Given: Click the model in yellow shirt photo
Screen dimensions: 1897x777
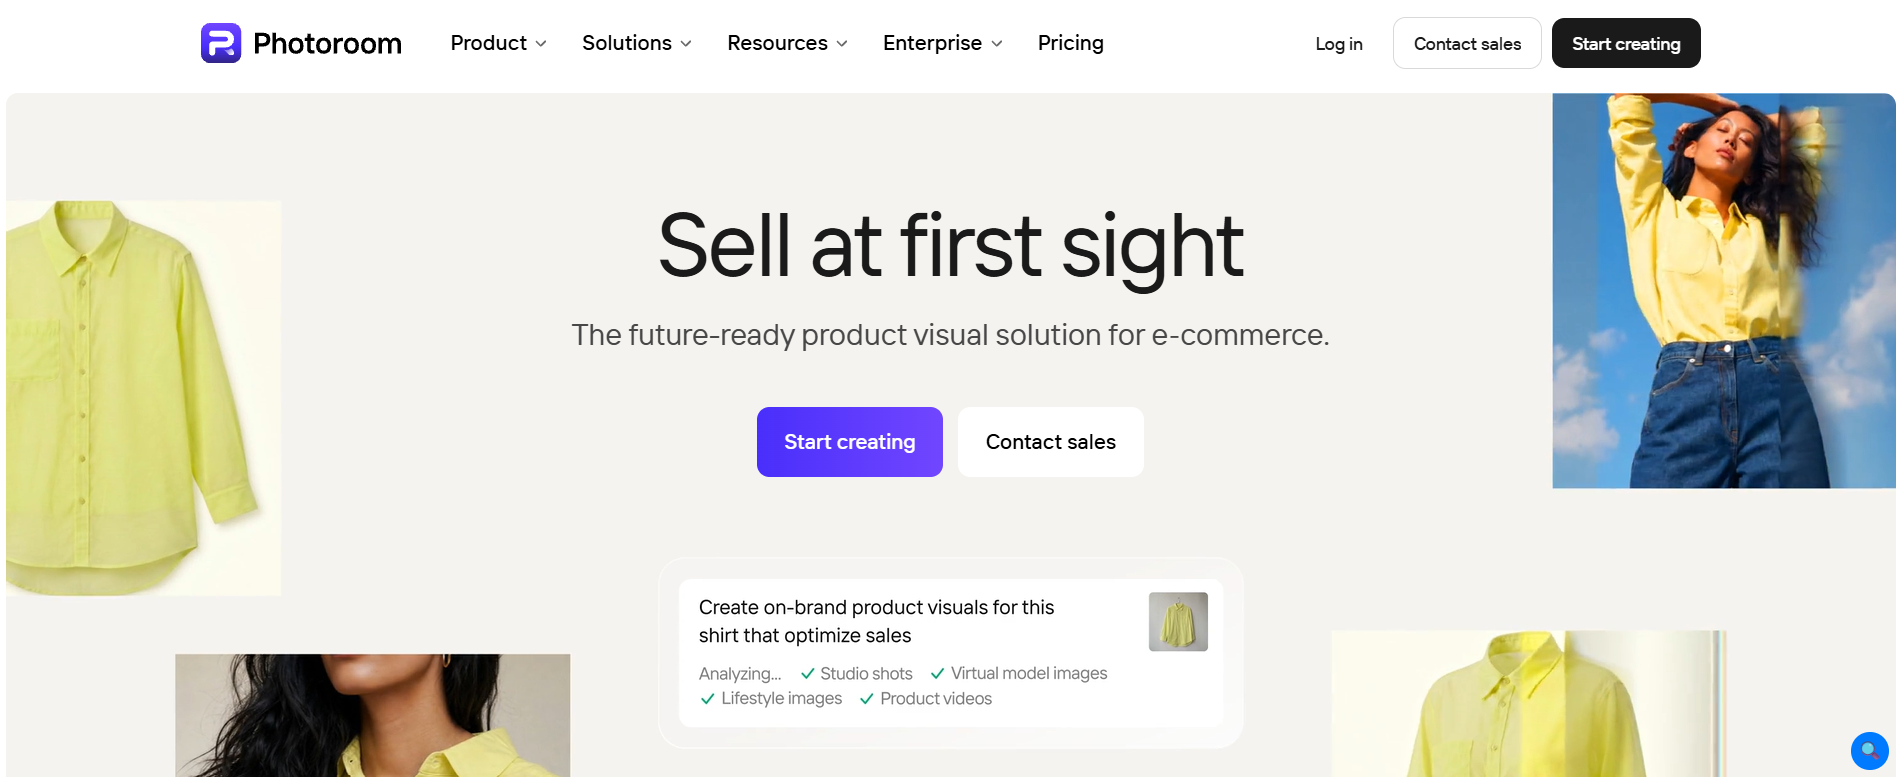Looking at the screenshot, I should click(1724, 291).
